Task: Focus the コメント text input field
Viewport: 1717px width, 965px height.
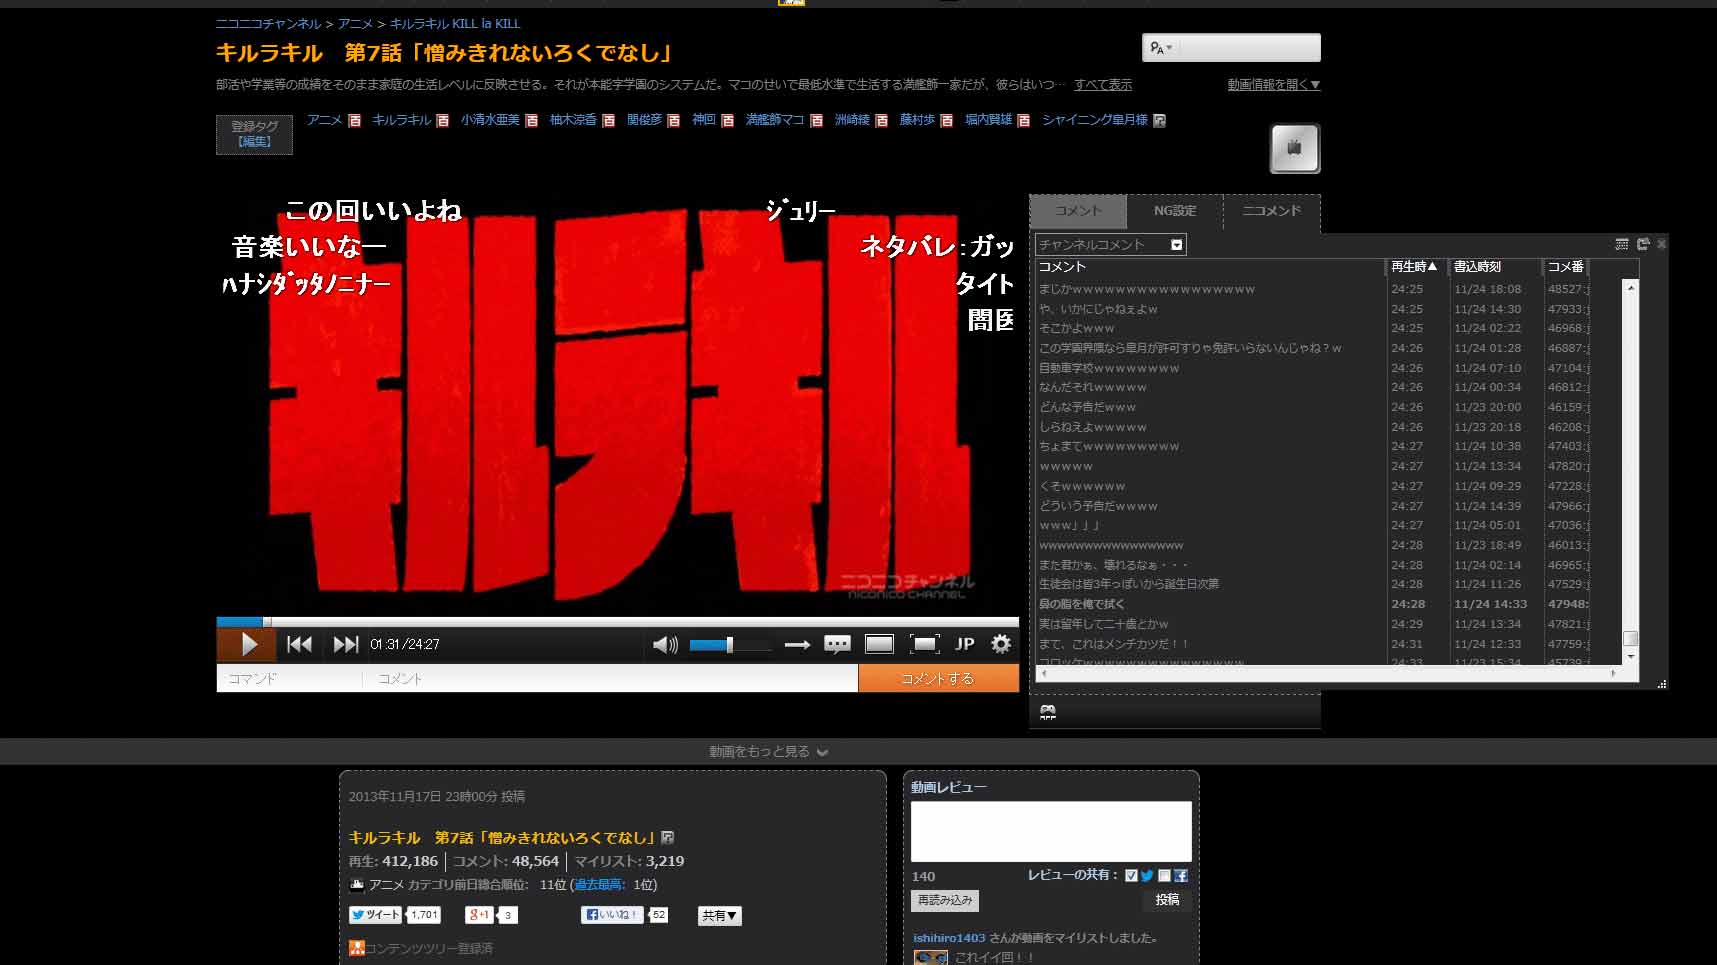Action: (610, 678)
